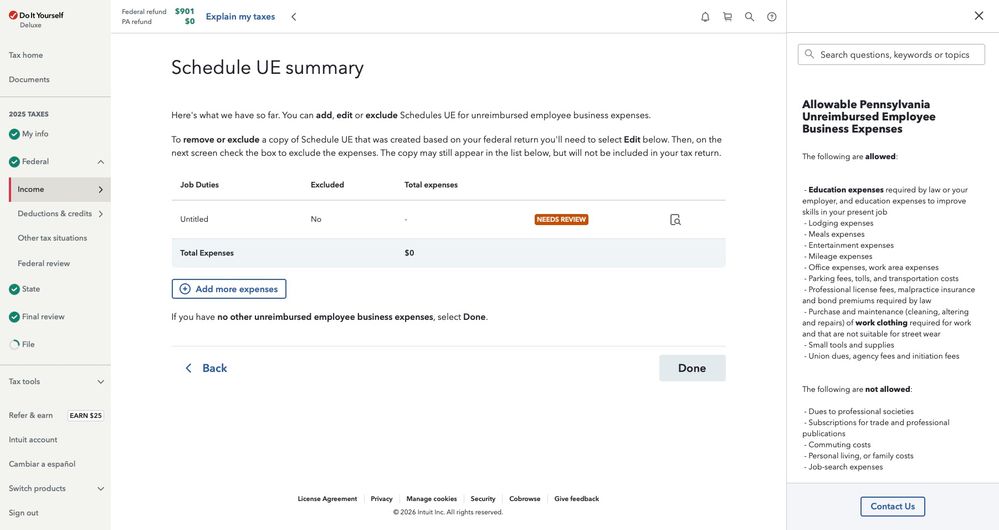Close the help side panel
Image resolution: width=999 pixels, height=530 pixels.
(978, 16)
